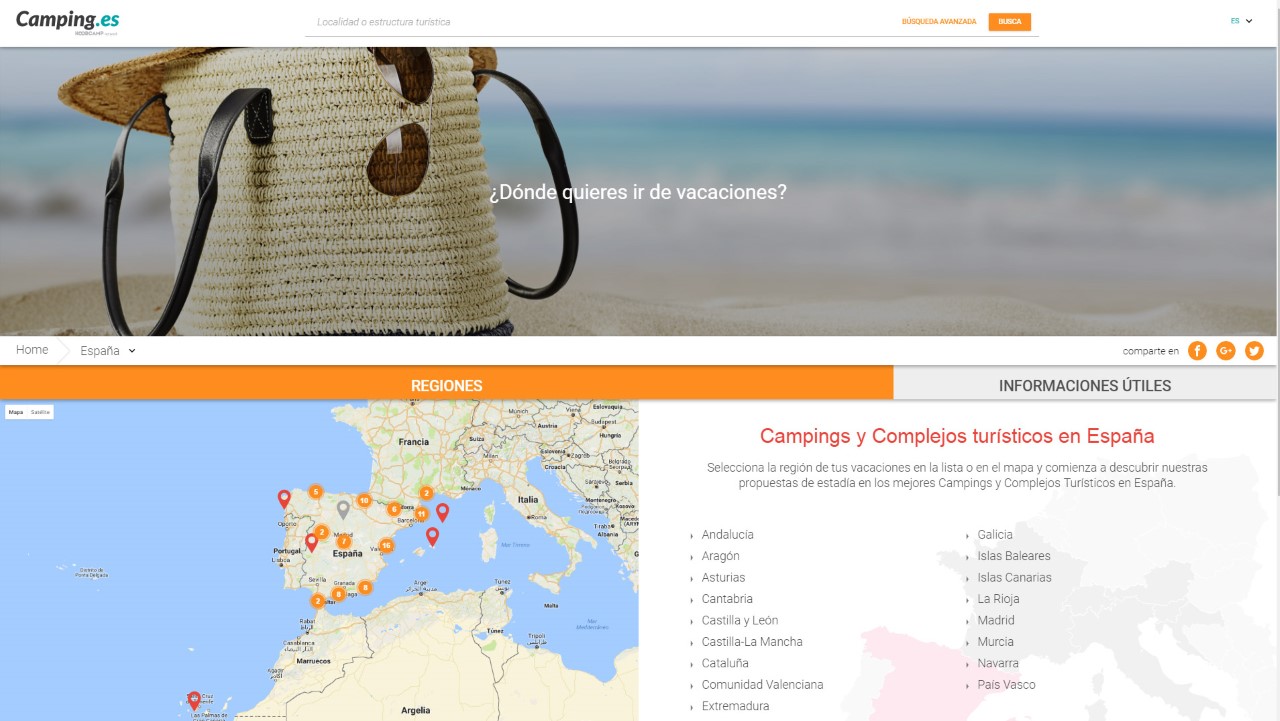Keep the map in Mapa view

tap(14, 410)
